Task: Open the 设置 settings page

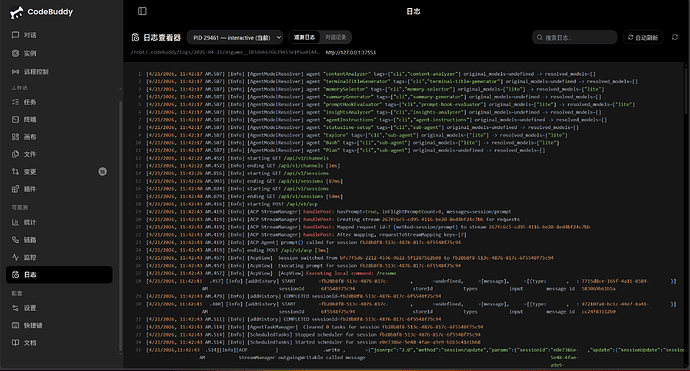Action: click(59, 308)
